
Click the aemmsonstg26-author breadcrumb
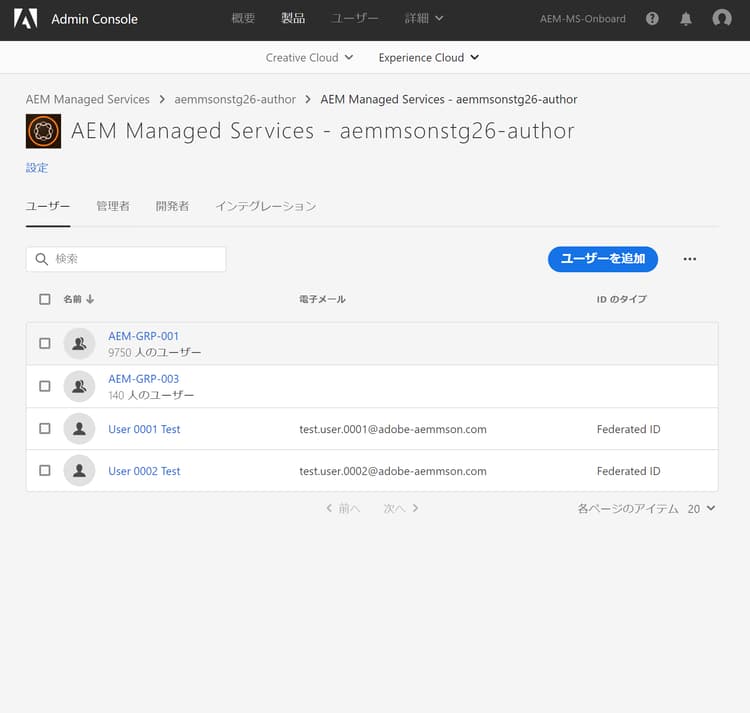pos(235,99)
